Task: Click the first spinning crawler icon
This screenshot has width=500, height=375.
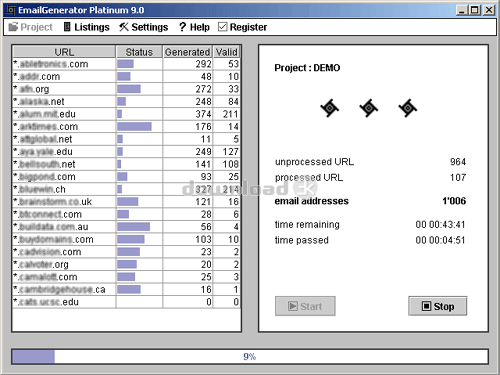Action: (x=329, y=108)
